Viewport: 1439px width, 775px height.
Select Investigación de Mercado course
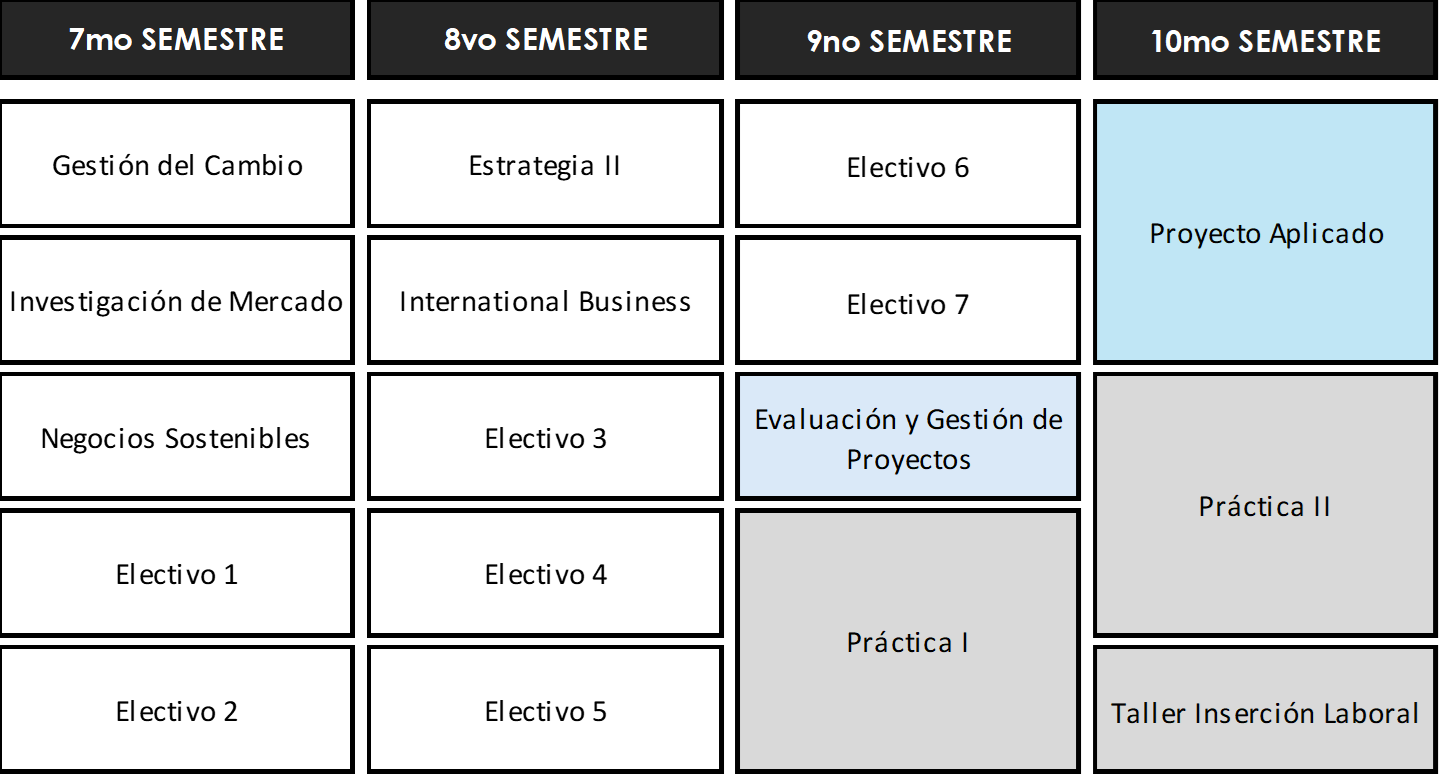tap(177, 301)
